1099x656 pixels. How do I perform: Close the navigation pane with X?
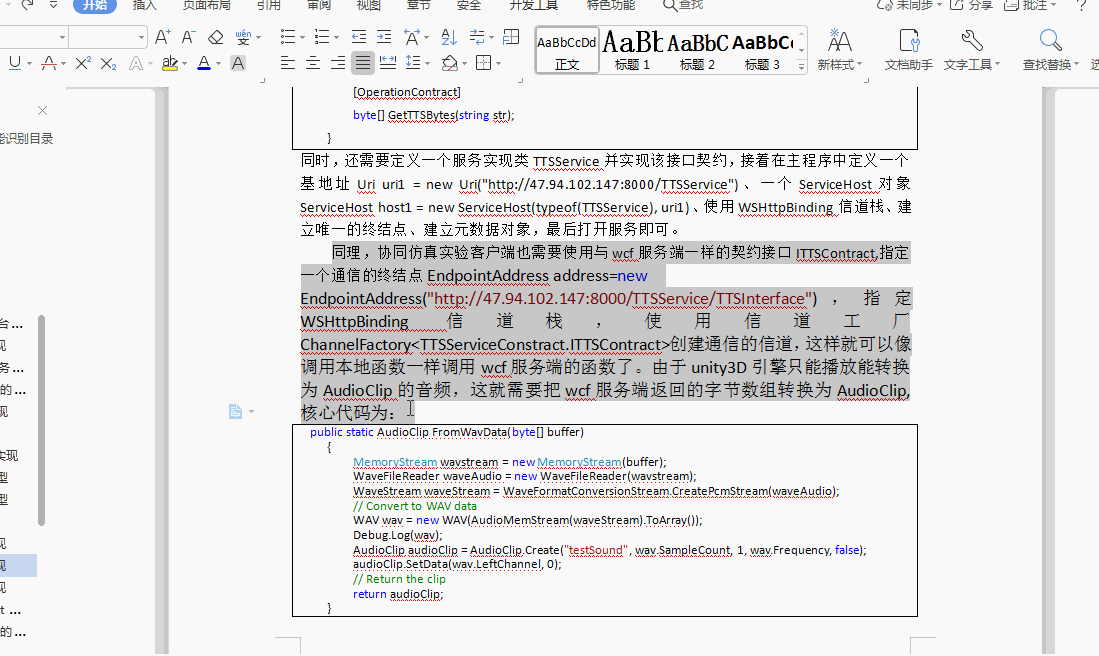(42, 111)
